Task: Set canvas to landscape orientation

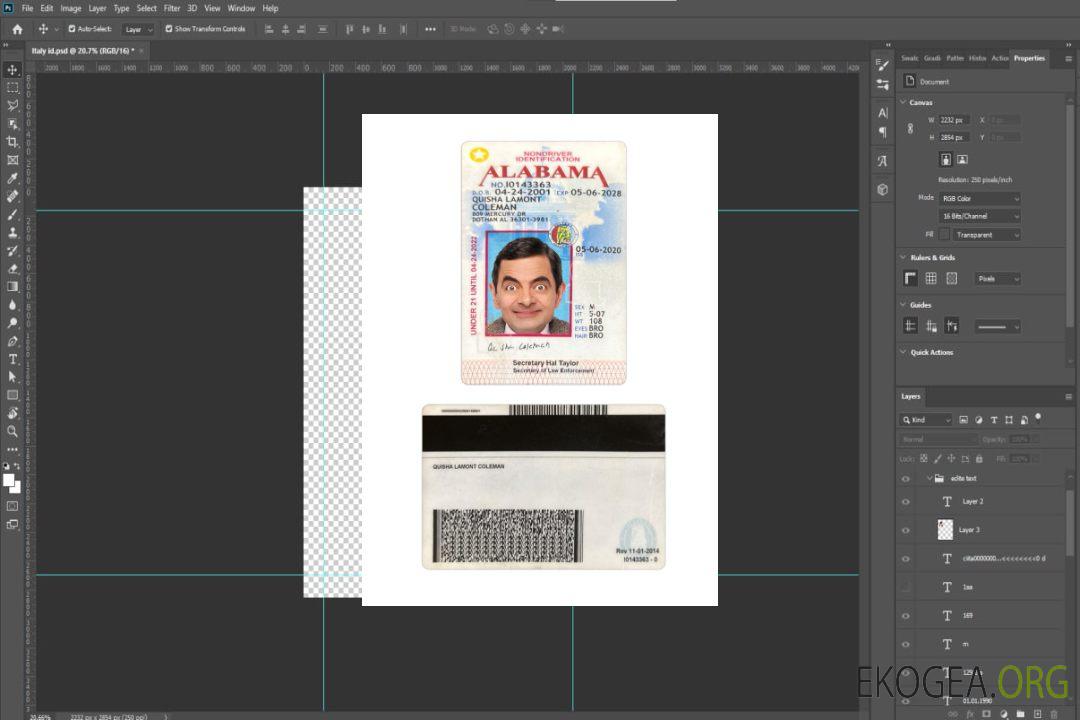Action: click(x=962, y=159)
